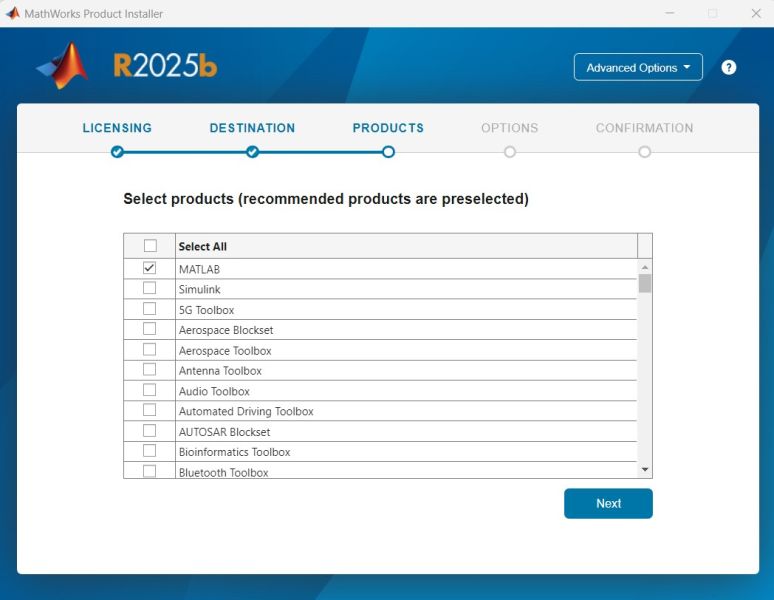Open the Advanced Options dropdown
The image size is (774, 600).
coord(638,67)
